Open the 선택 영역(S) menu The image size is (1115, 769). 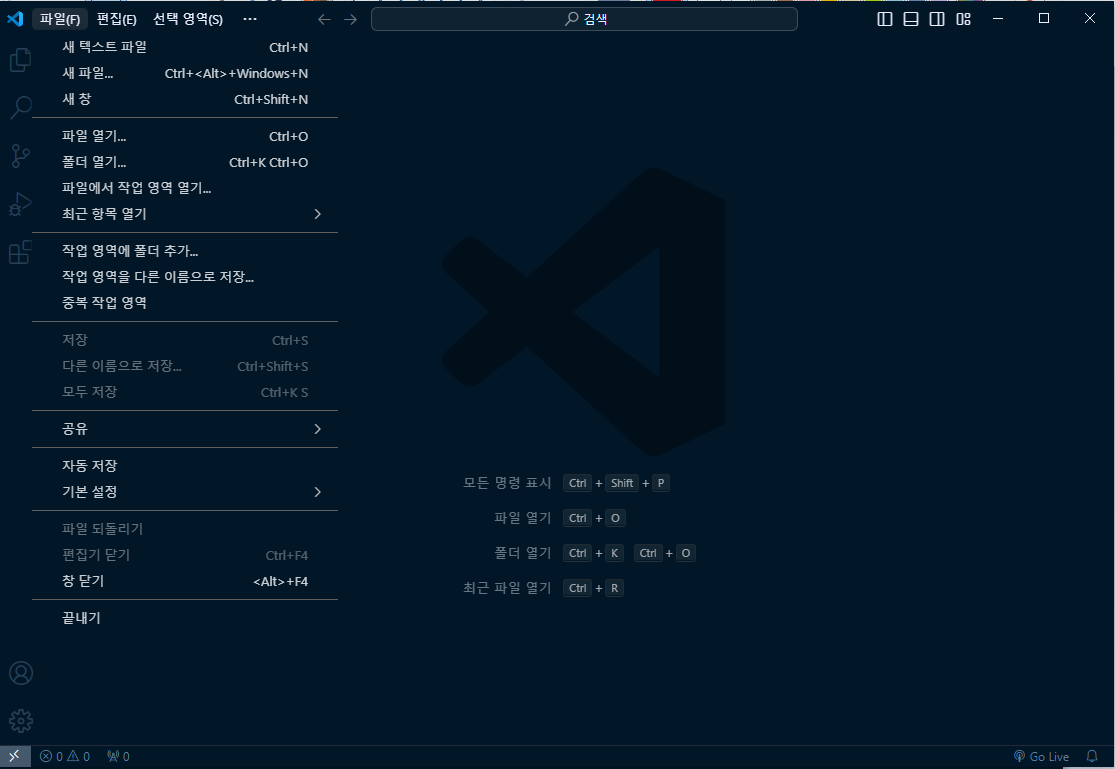pos(188,19)
